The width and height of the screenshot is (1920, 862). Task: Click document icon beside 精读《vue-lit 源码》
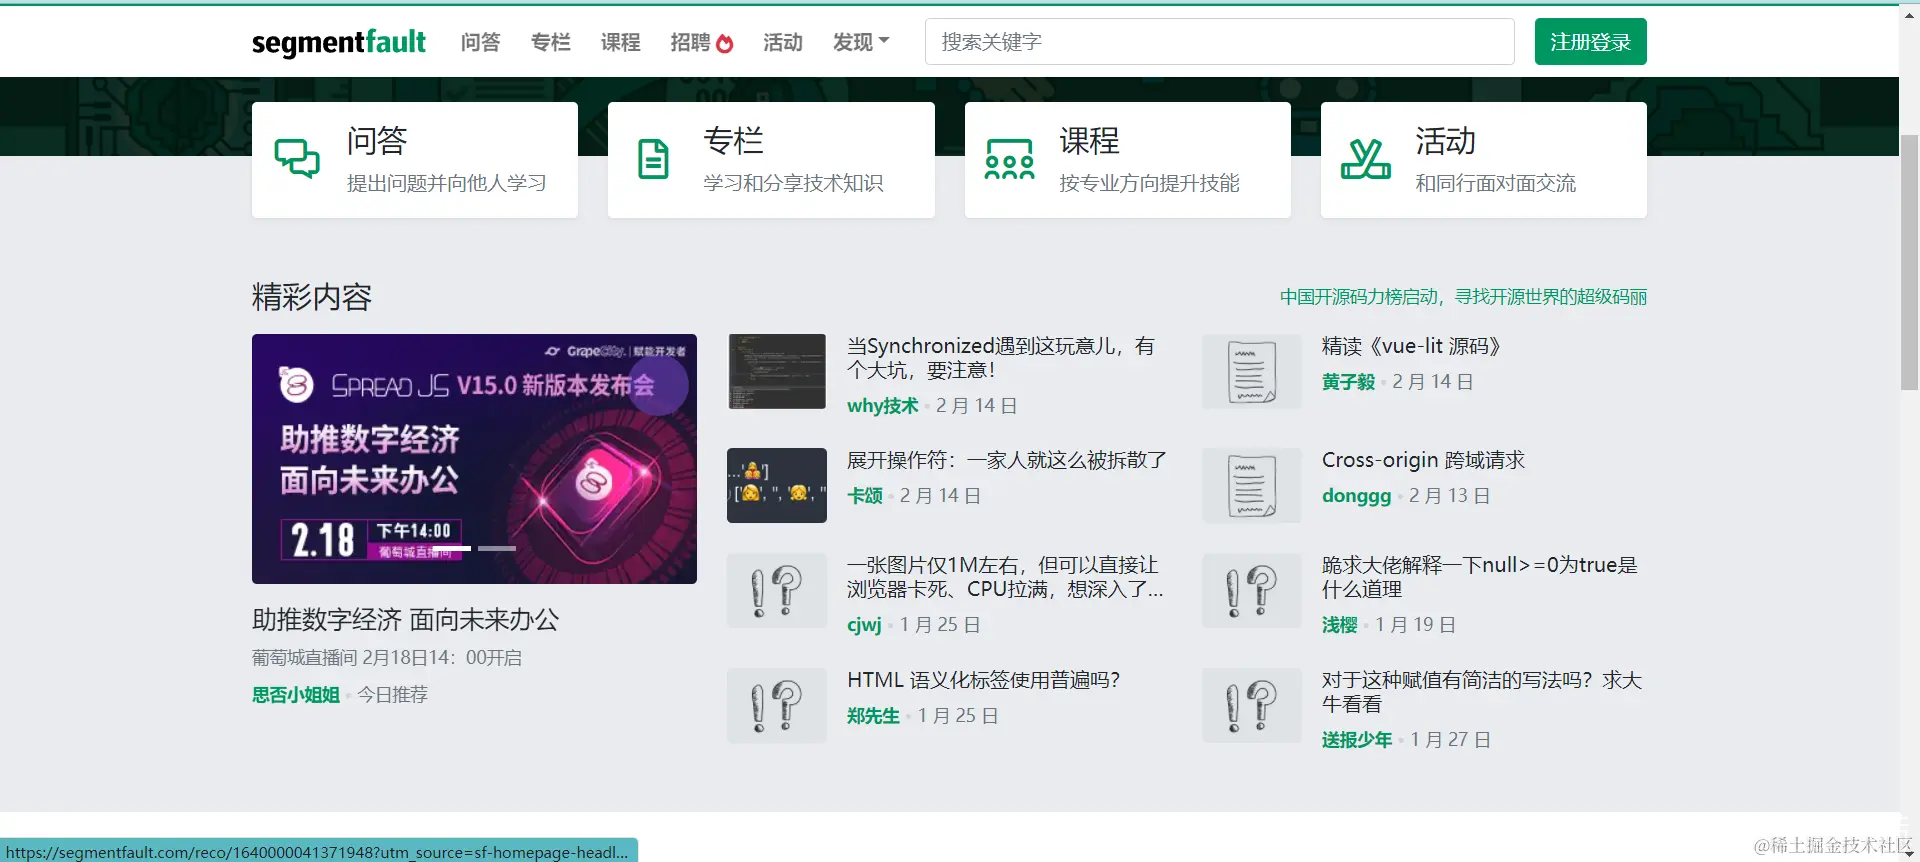[x=1252, y=371]
